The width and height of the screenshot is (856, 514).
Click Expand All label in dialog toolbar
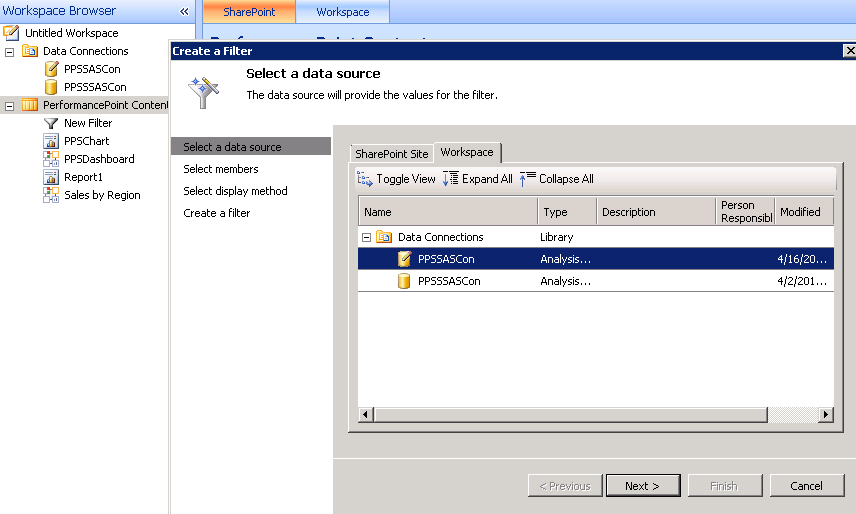(487, 179)
